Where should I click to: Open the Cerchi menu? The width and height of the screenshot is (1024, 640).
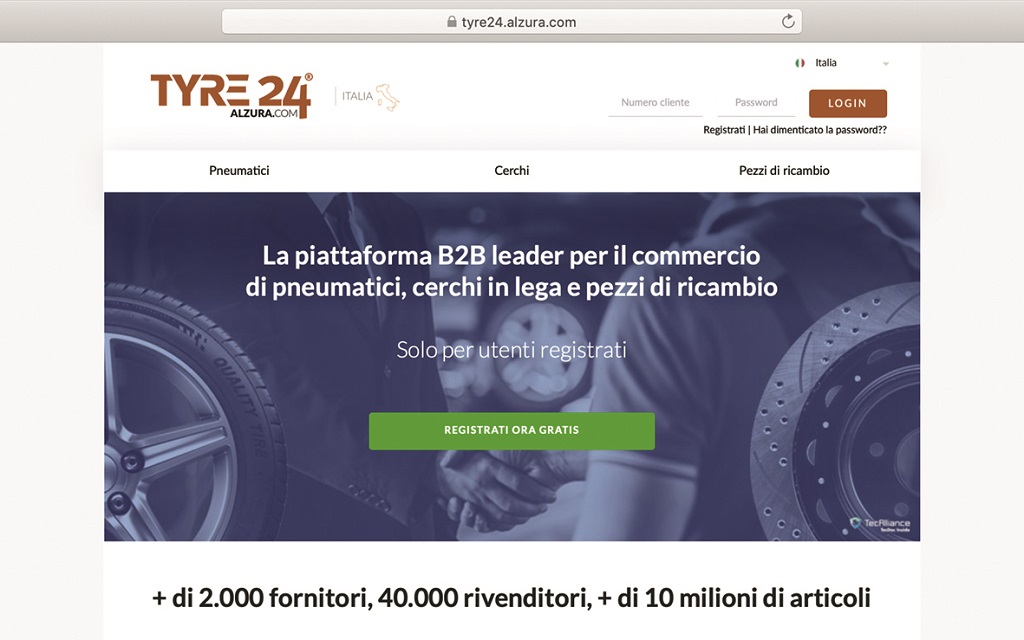(511, 170)
